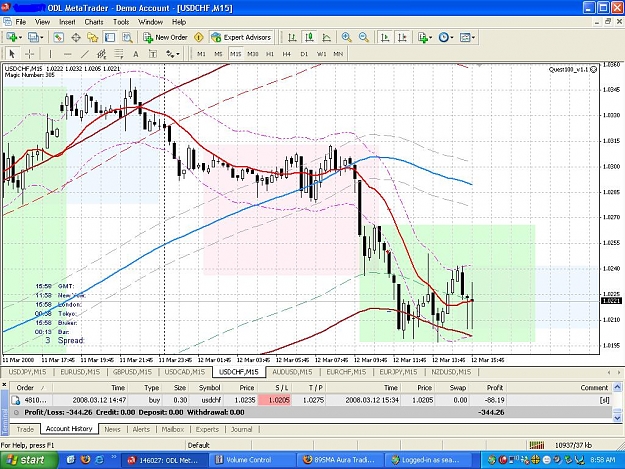Open the Indicators list icon
The height and width of the screenshot is (469, 625).
(423, 37)
